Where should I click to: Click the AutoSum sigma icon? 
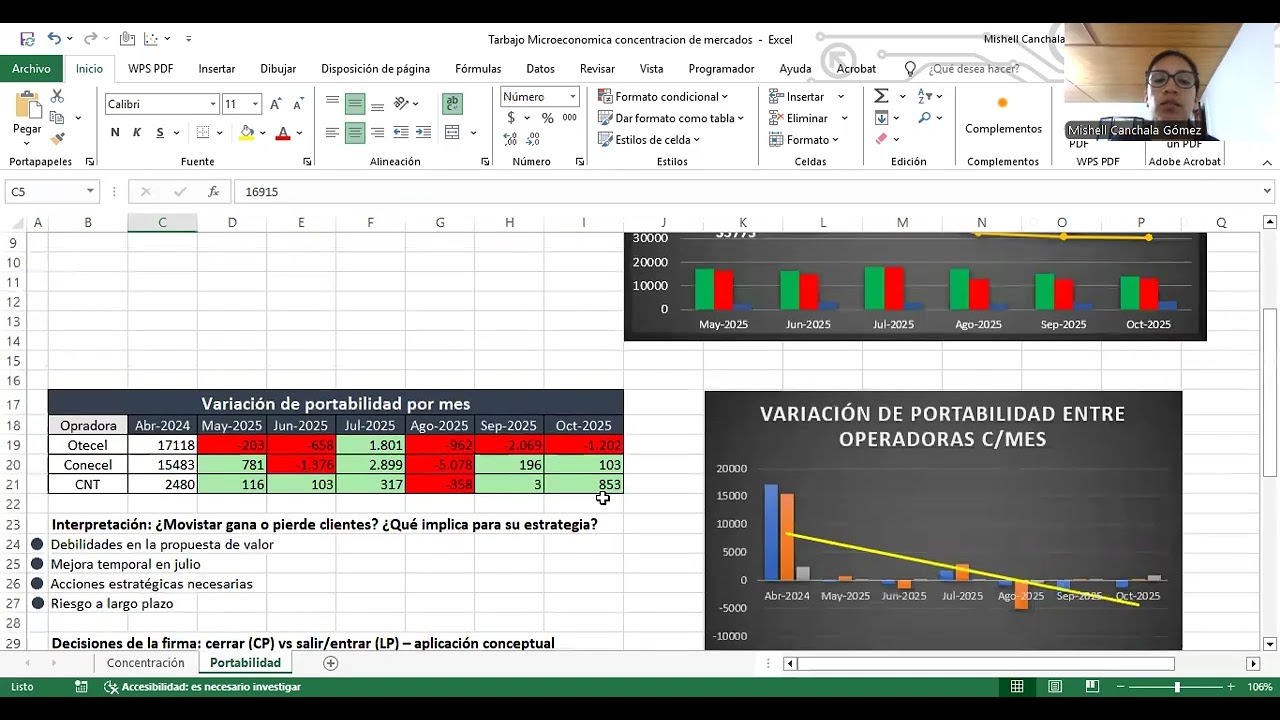881,96
